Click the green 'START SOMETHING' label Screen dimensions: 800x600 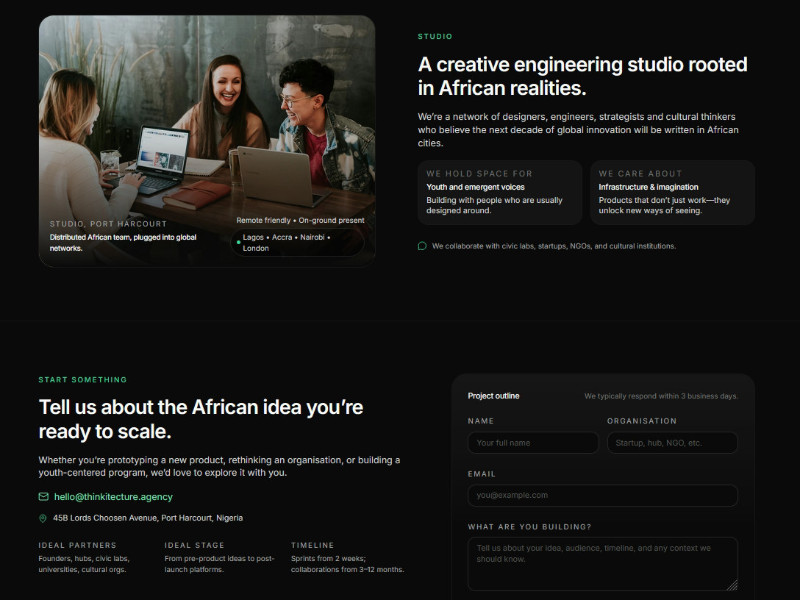coord(83,380)
